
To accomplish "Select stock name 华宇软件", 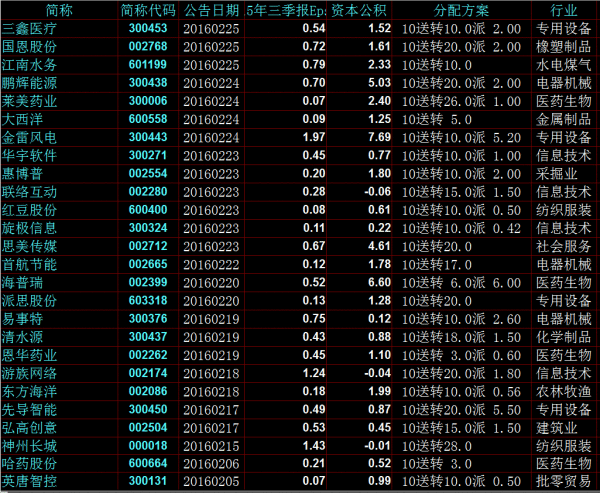I will pos(29,155).
